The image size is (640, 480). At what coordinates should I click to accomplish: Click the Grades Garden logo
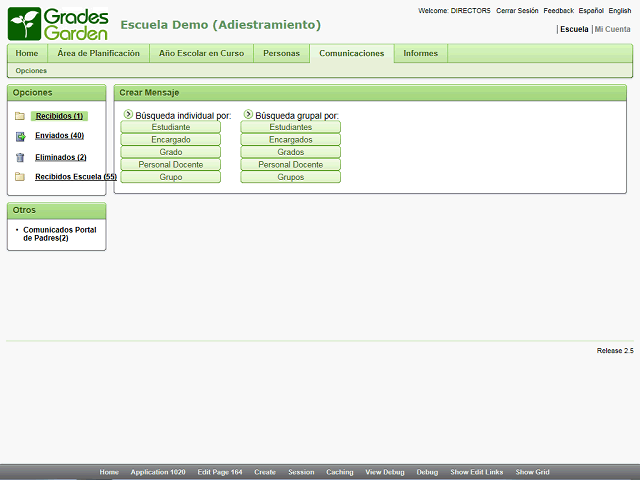pos(56,24)
